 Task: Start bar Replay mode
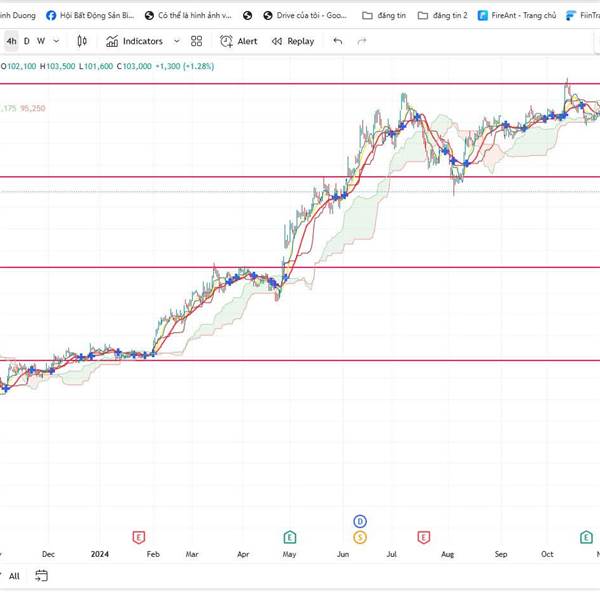click(x=293, y=41)
